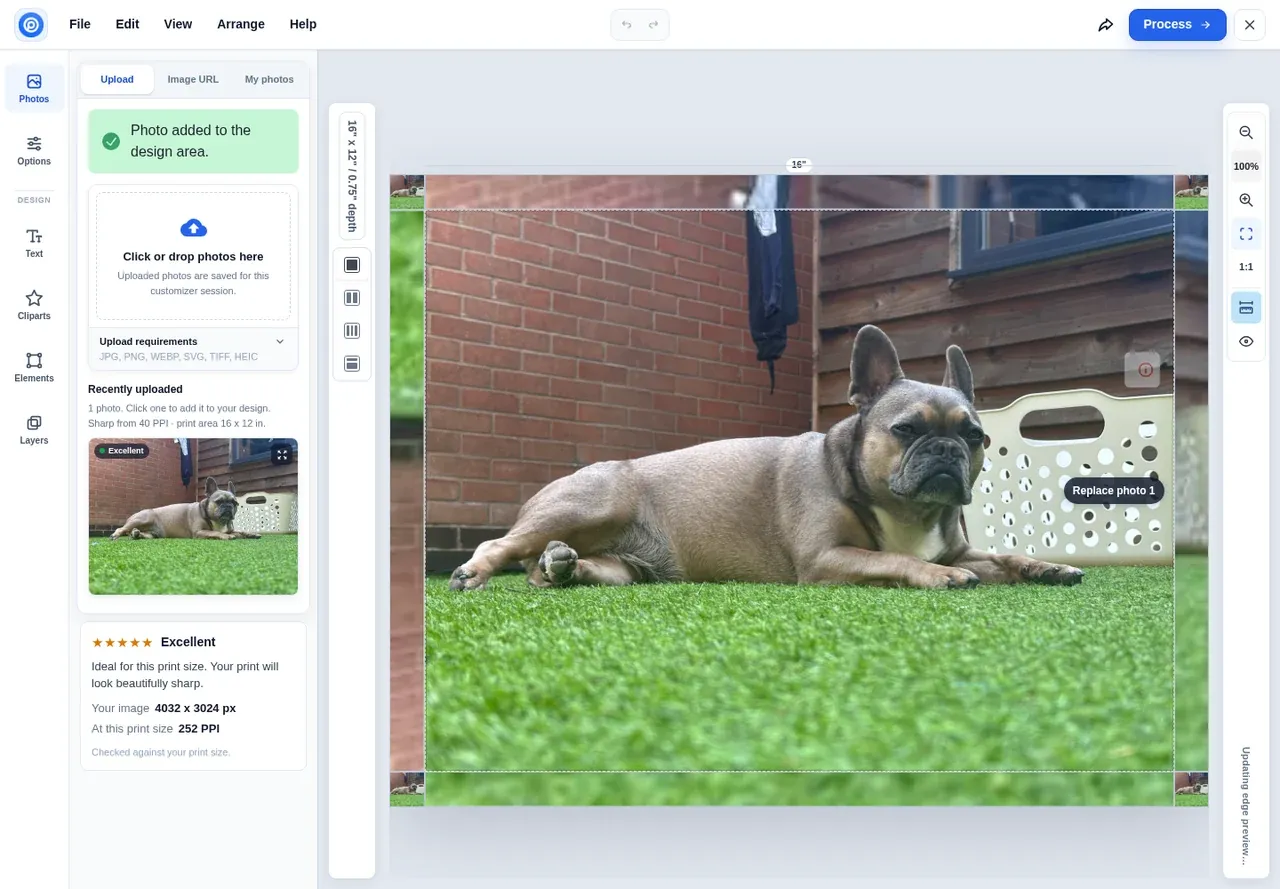Click the 'Updating edge preview...' status text
Viewport: 1280px width, 889px height.
(1245, 806)
